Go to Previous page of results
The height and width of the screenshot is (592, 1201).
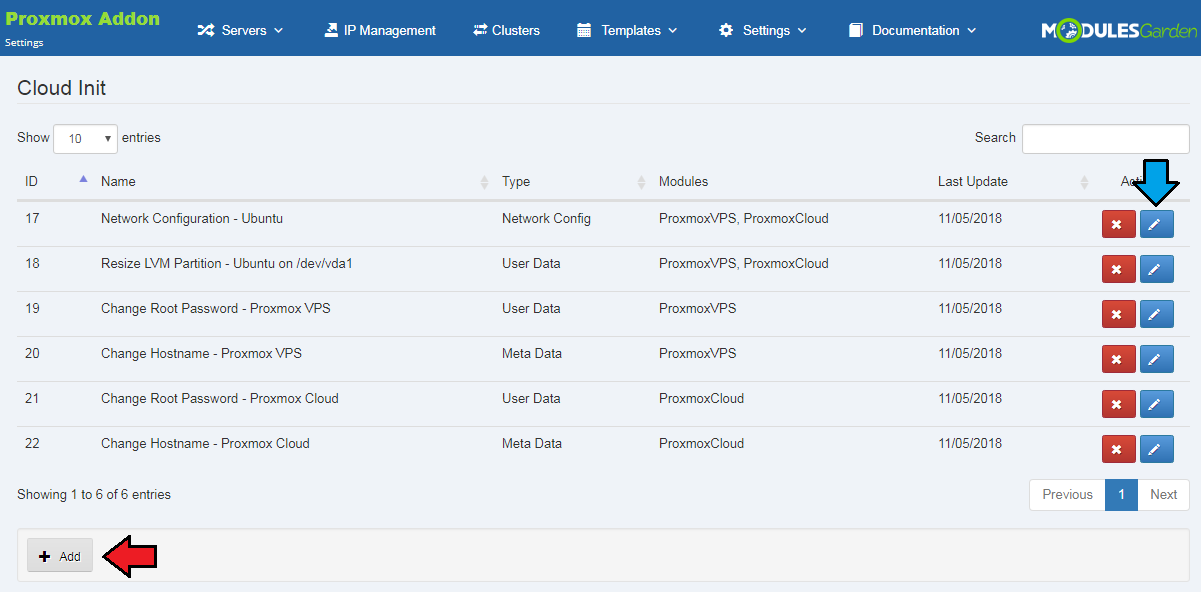click(1067, 494)
